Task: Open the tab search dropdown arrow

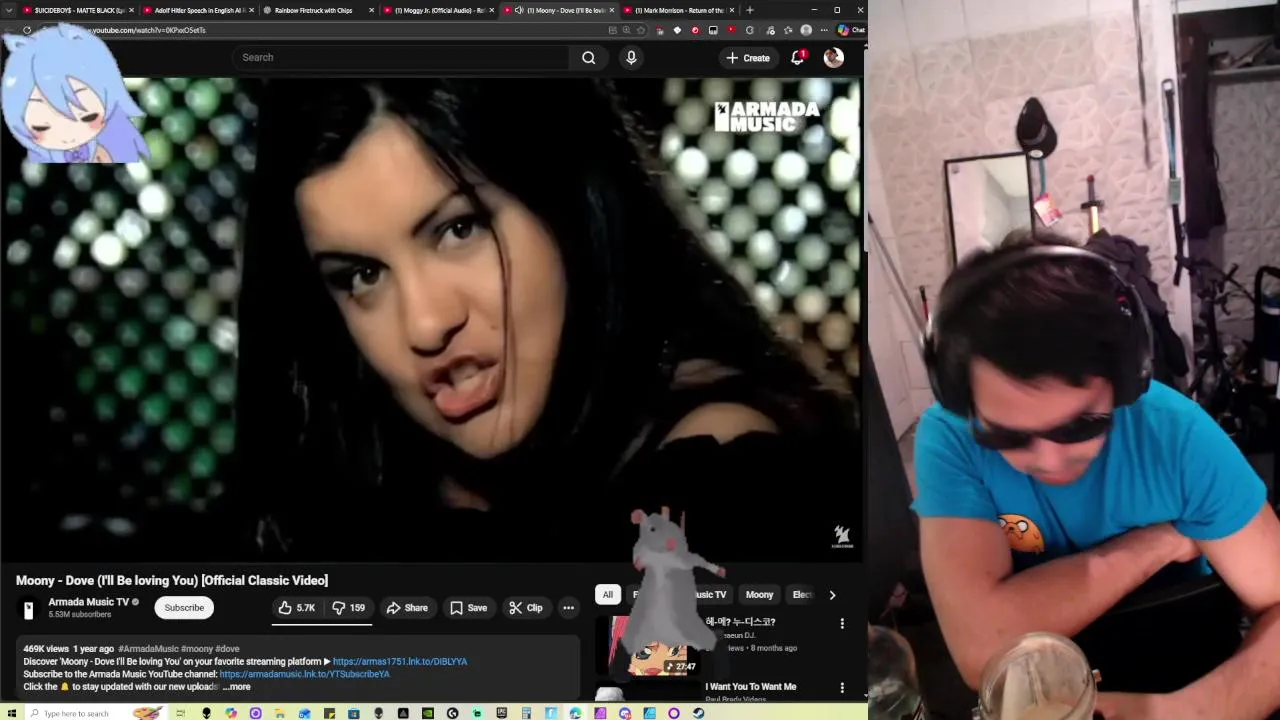Action: (9, 10)
